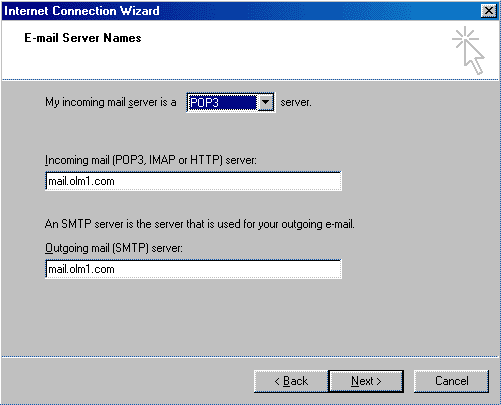This screenshot has width=501, height=405.
Task: Click the 'Outgoing mail (SMTP) server' label
Action: click(x=114, y=248)
